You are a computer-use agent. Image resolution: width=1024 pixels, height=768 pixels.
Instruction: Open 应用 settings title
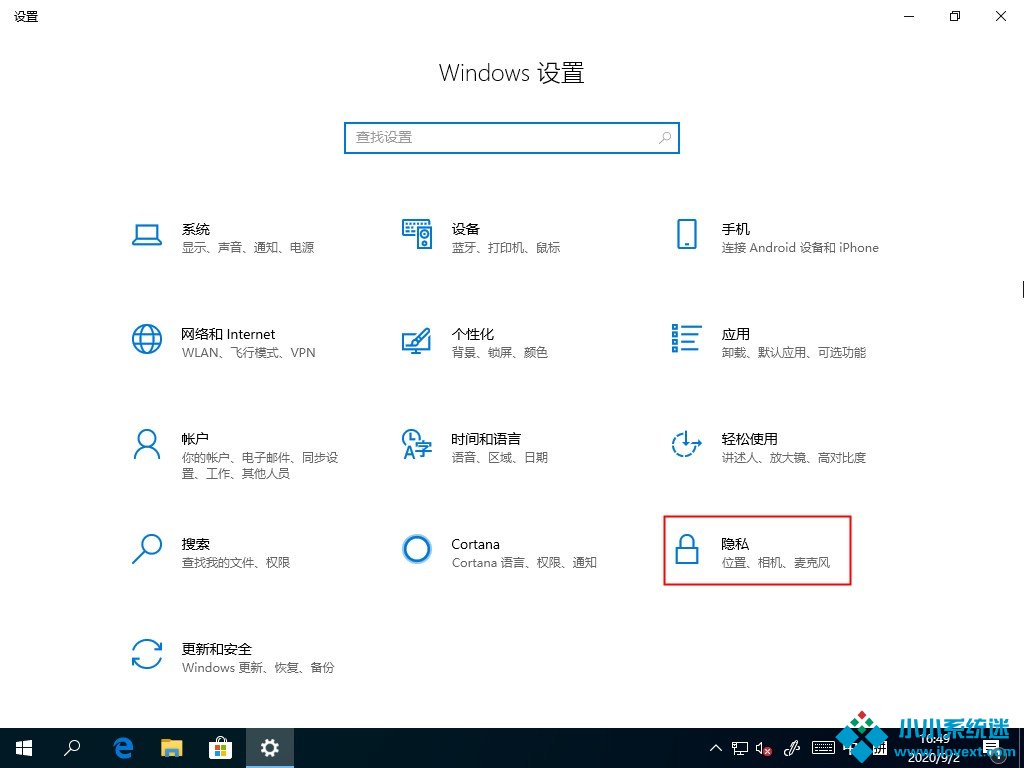click(x=735, y=334)
